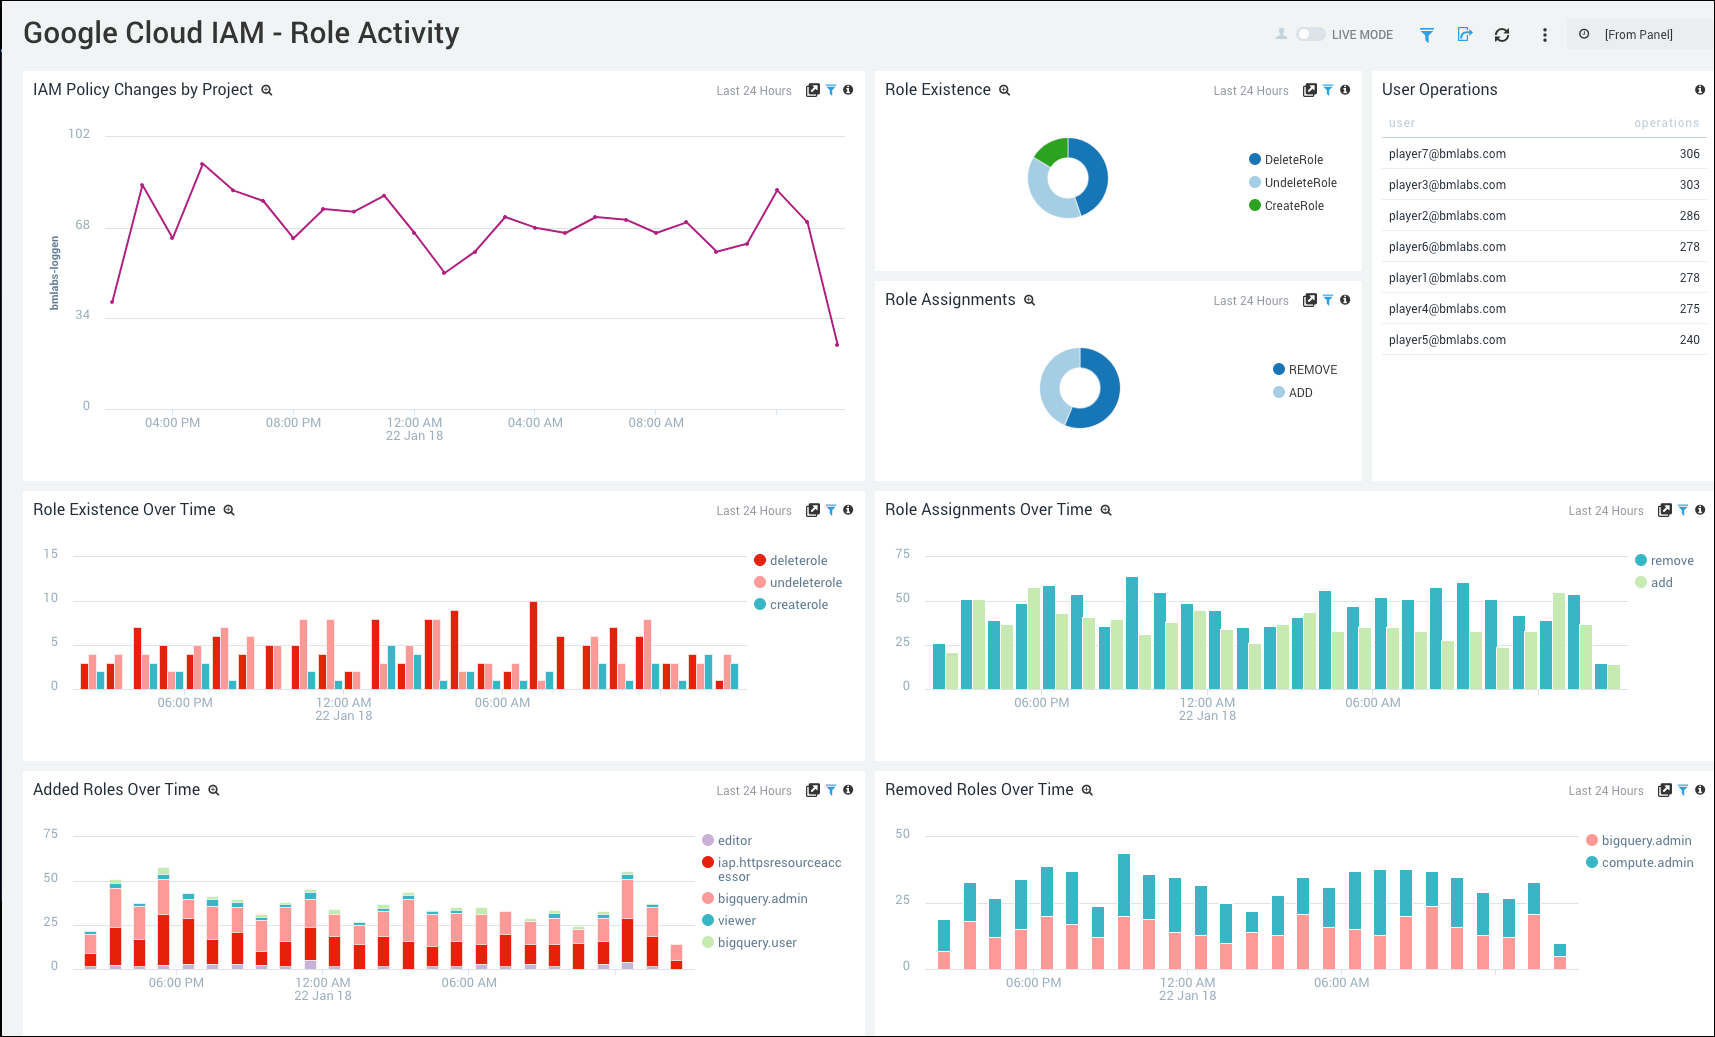Screen dimensions: 1715x1037
Task: Click the info icon on Role Assignments panel
Action: point(1345,300)
